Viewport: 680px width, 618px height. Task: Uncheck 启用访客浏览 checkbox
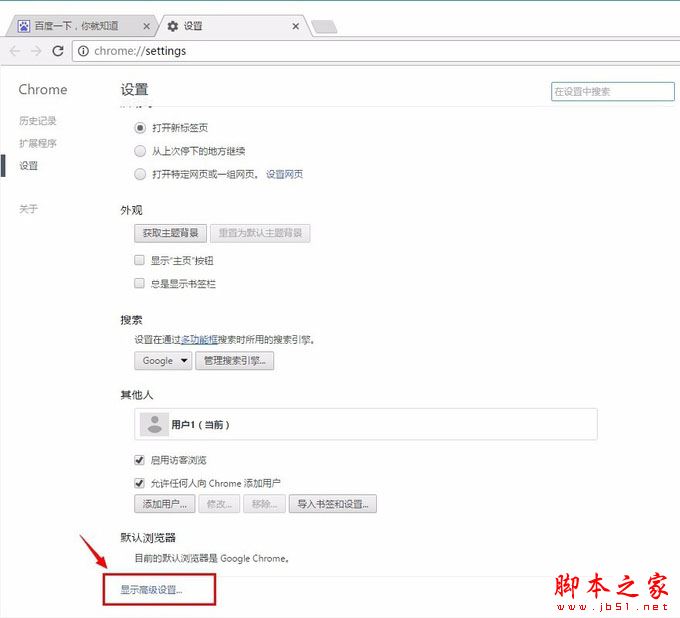pyautogui.click(x=139, y=460)
